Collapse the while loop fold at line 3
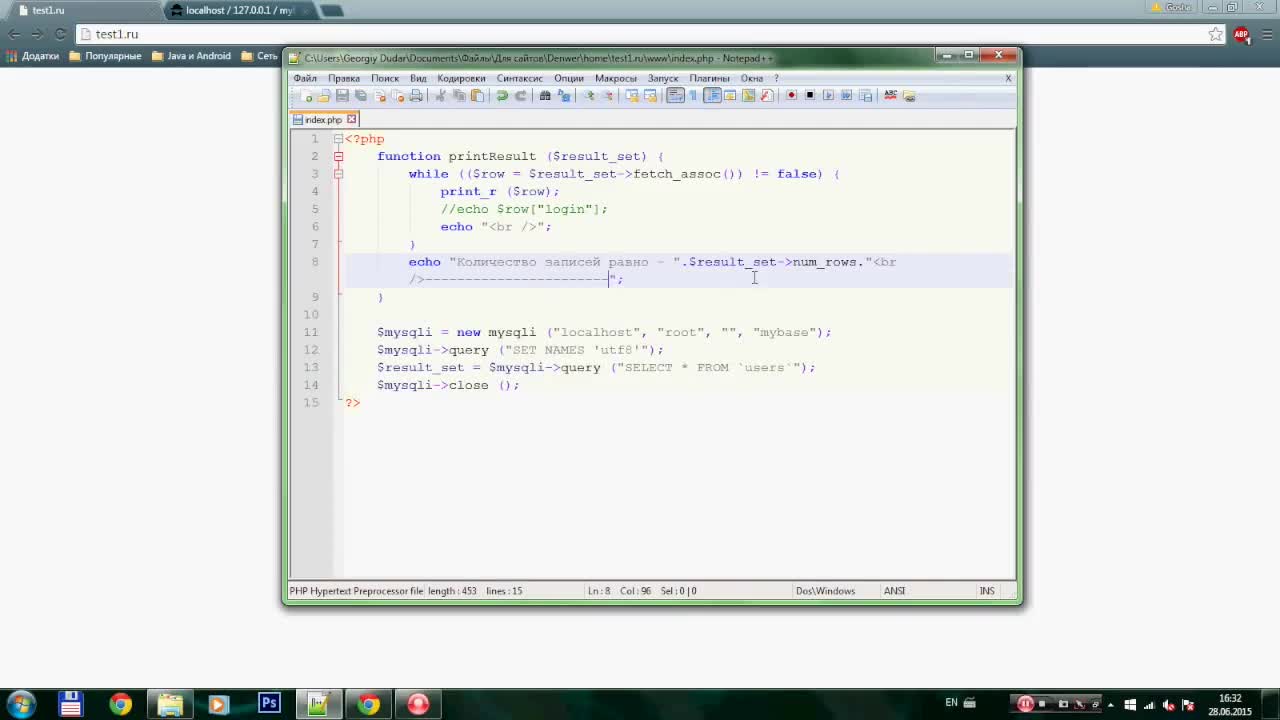The width and height of the screenshot is (1280, 720). (338, 174)
